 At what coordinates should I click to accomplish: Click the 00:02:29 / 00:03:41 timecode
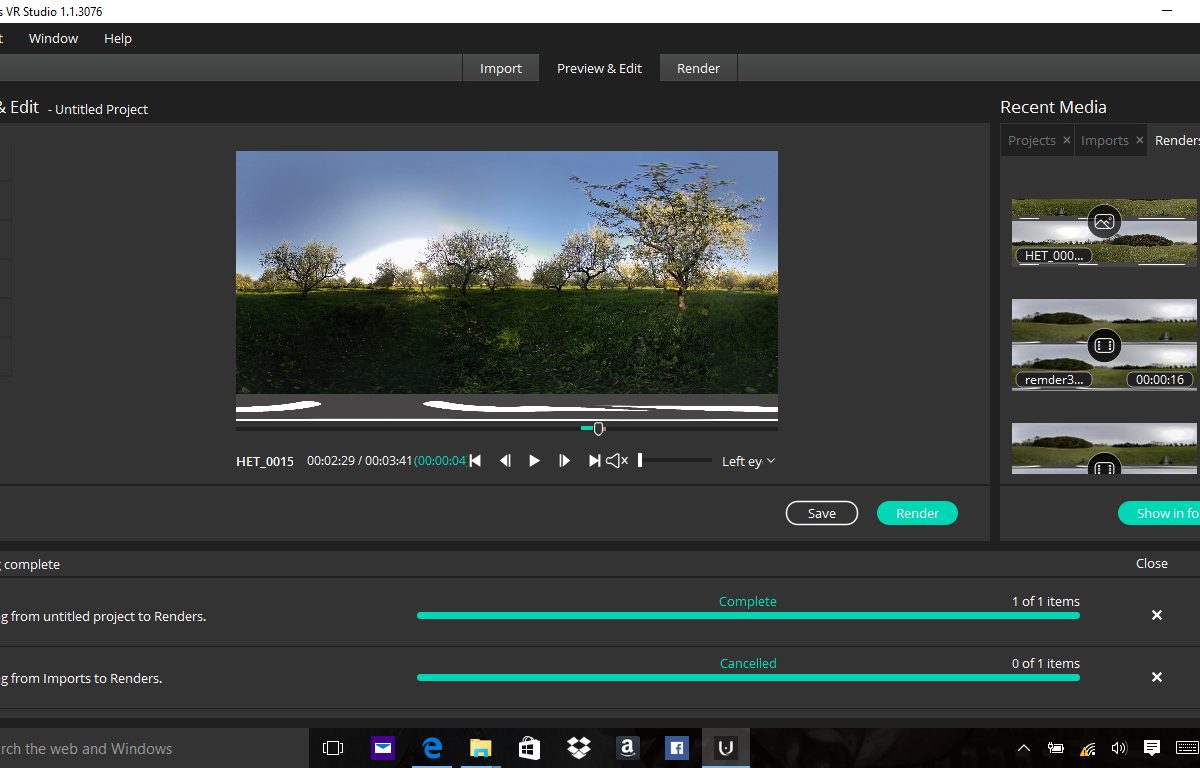coord(360,461)
